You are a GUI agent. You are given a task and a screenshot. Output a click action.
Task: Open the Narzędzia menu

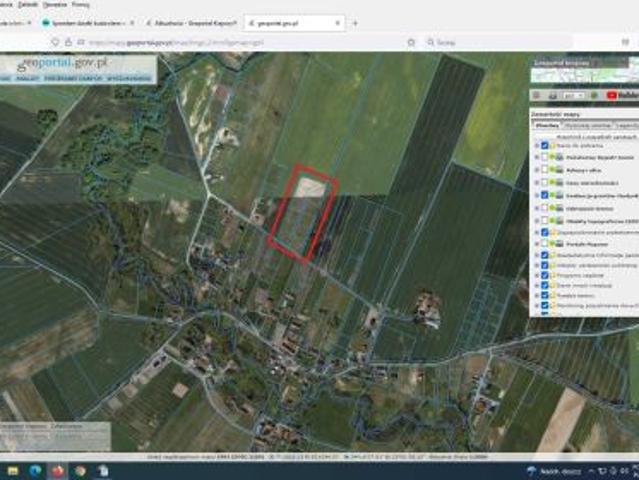click(x=55, y=4)
